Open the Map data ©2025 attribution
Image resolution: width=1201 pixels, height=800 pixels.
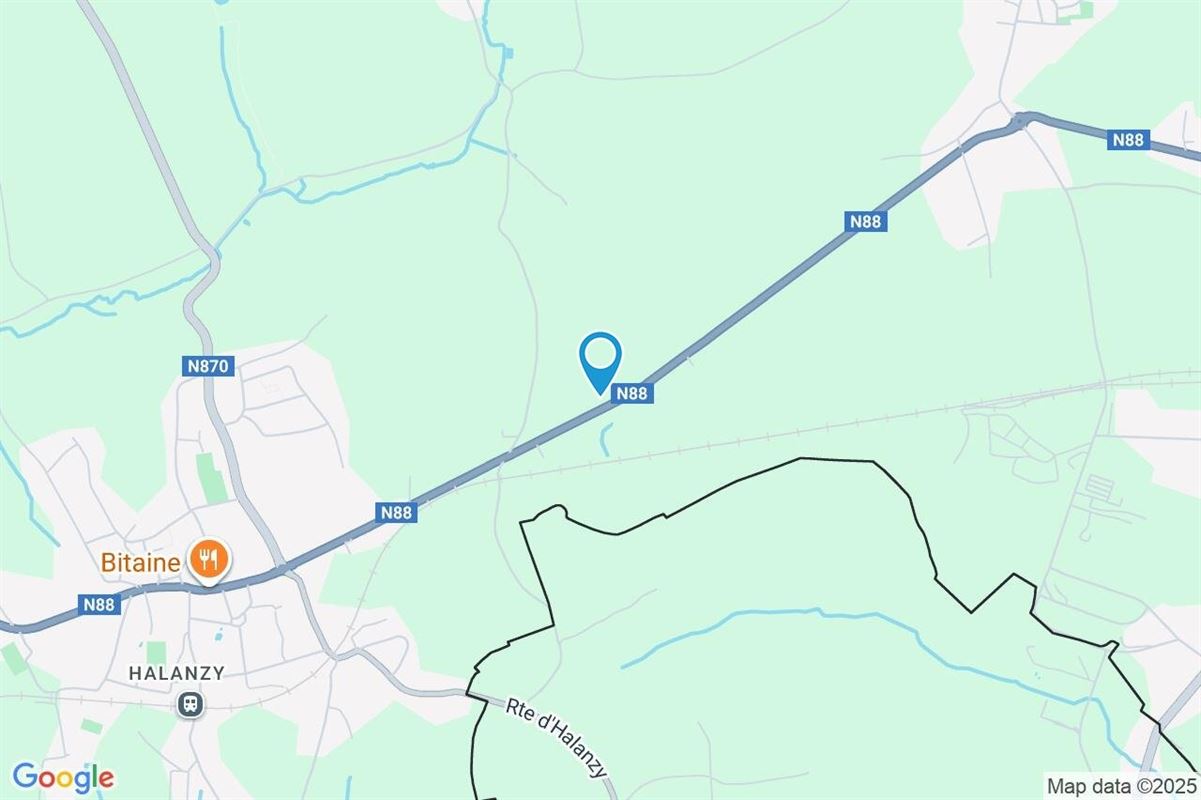point(1120,784)
